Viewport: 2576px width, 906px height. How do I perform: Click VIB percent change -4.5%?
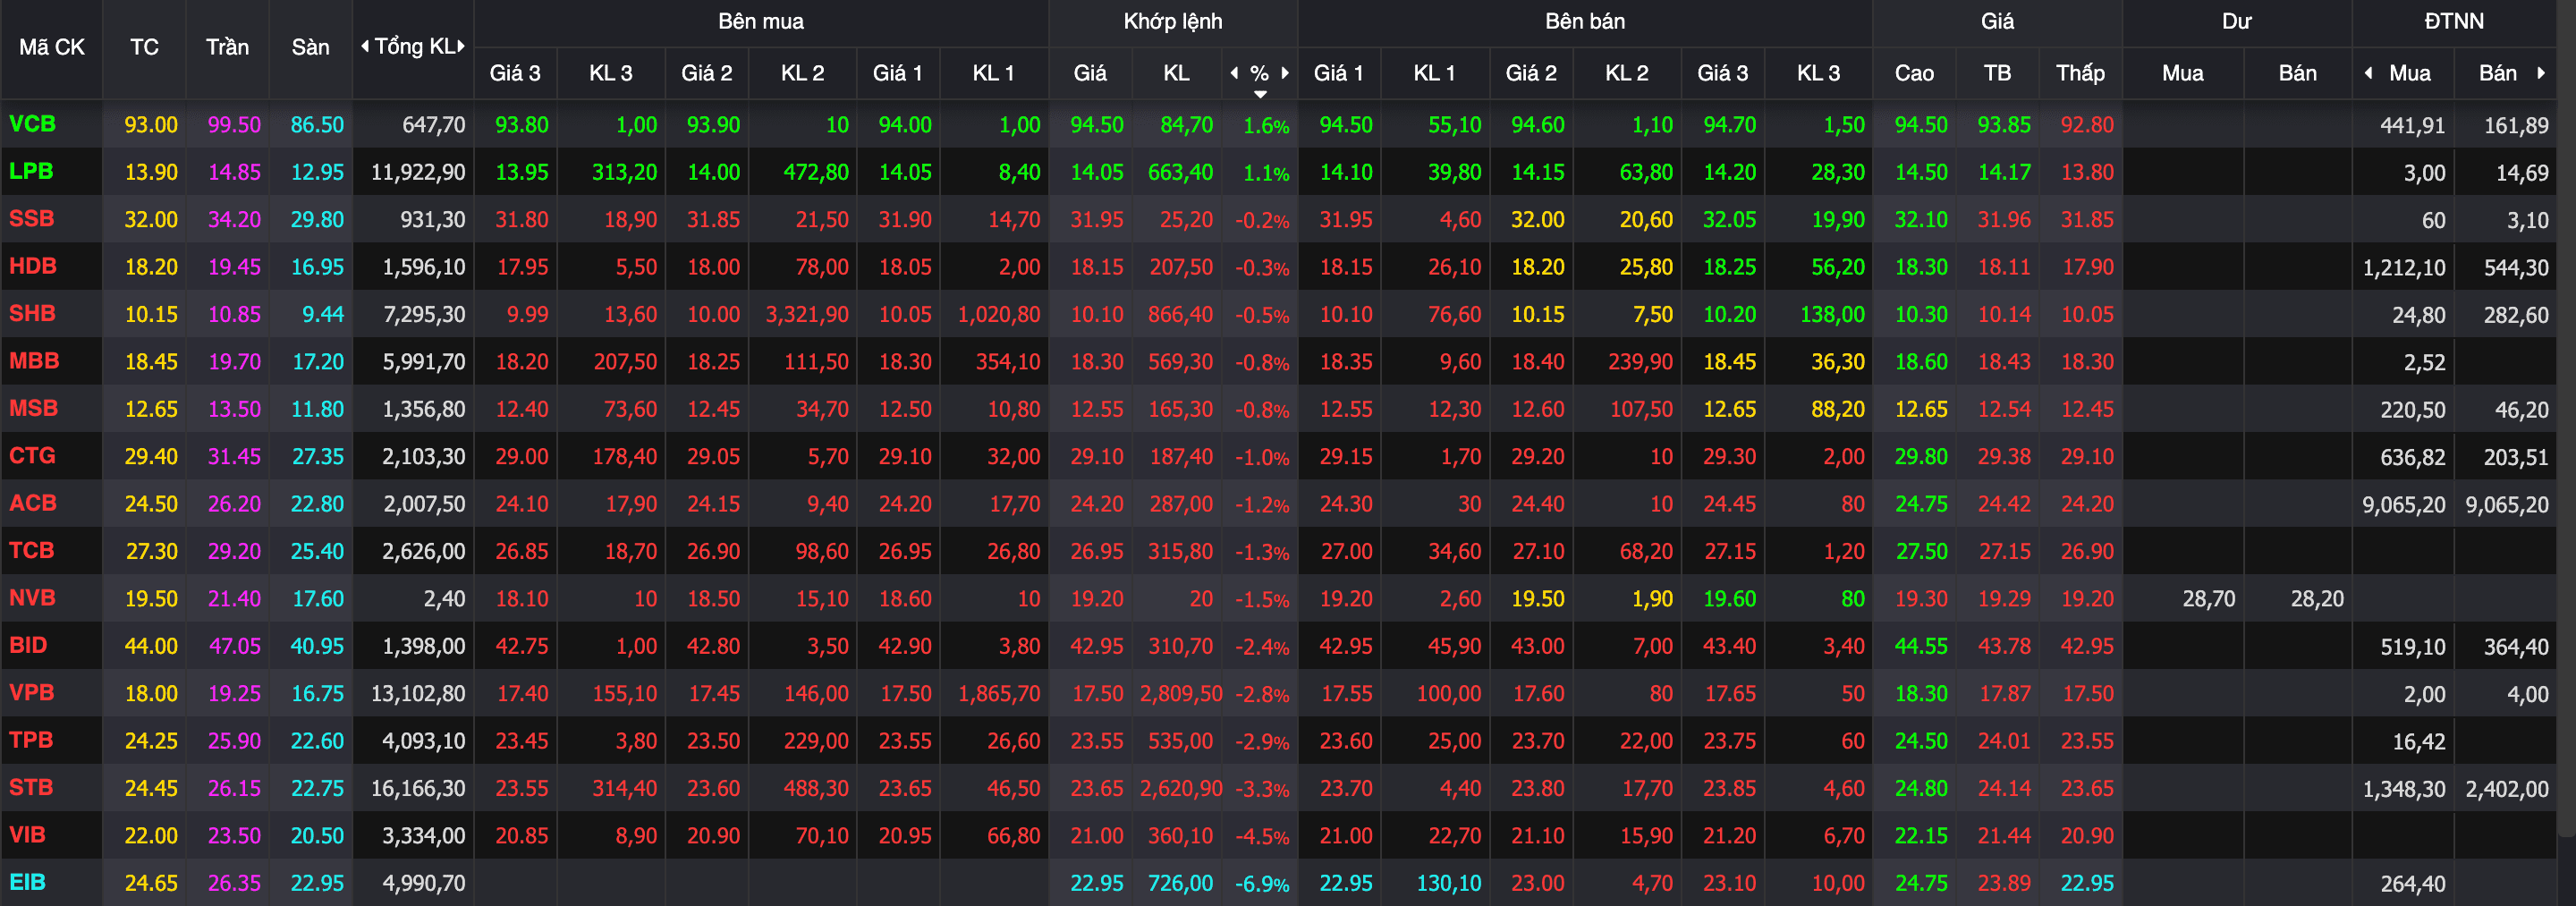1262,836
